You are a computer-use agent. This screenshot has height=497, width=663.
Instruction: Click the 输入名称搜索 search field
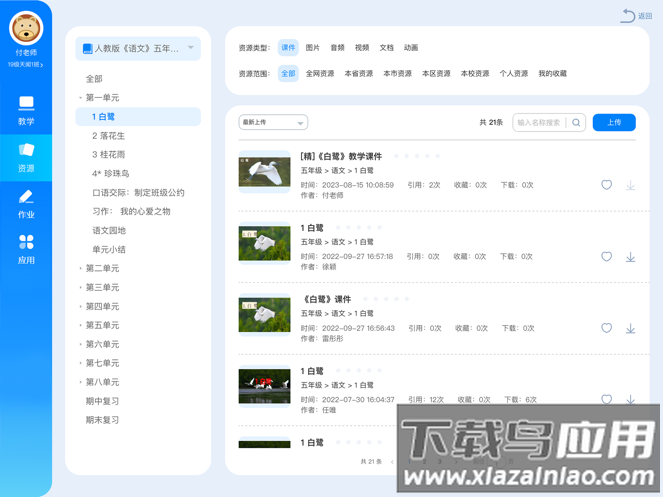coord(540,123)
